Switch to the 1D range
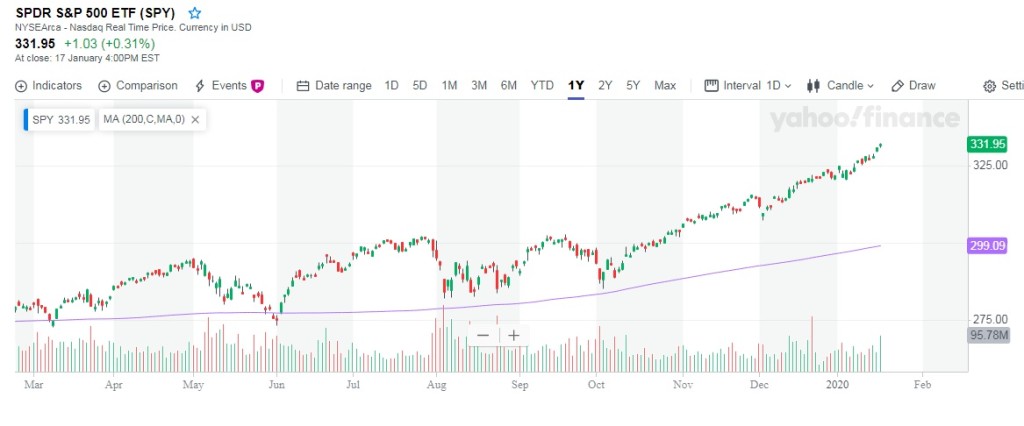 click(392, 86)
